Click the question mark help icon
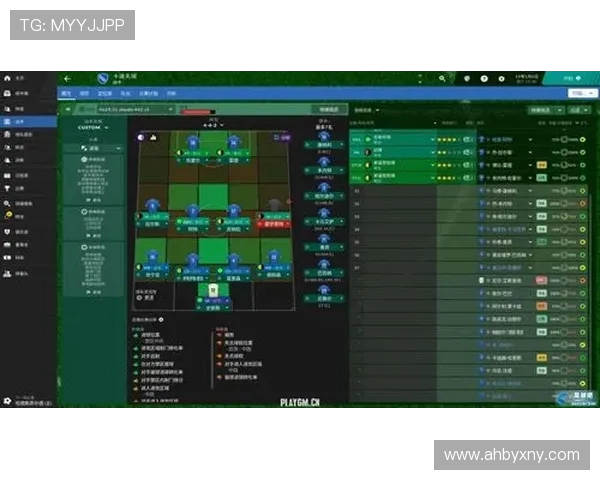 click(484, 78)
